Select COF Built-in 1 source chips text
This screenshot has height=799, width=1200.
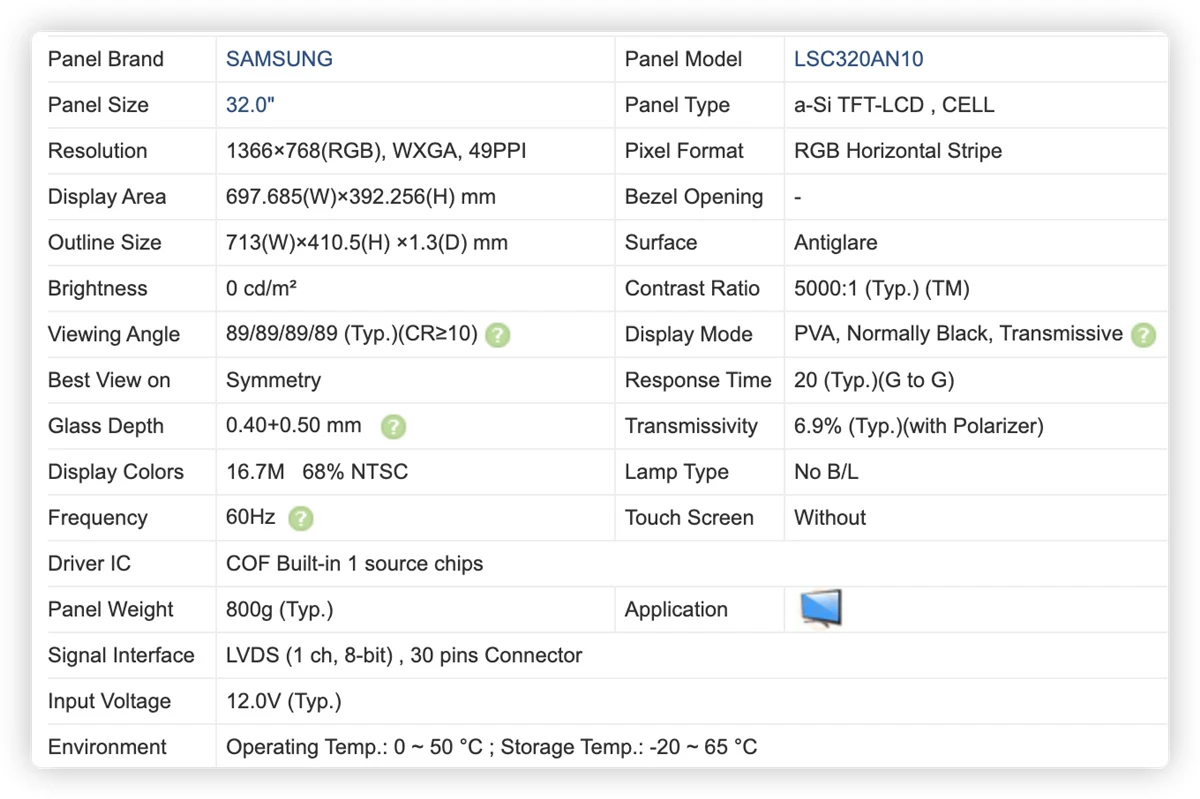coord(355,564)
